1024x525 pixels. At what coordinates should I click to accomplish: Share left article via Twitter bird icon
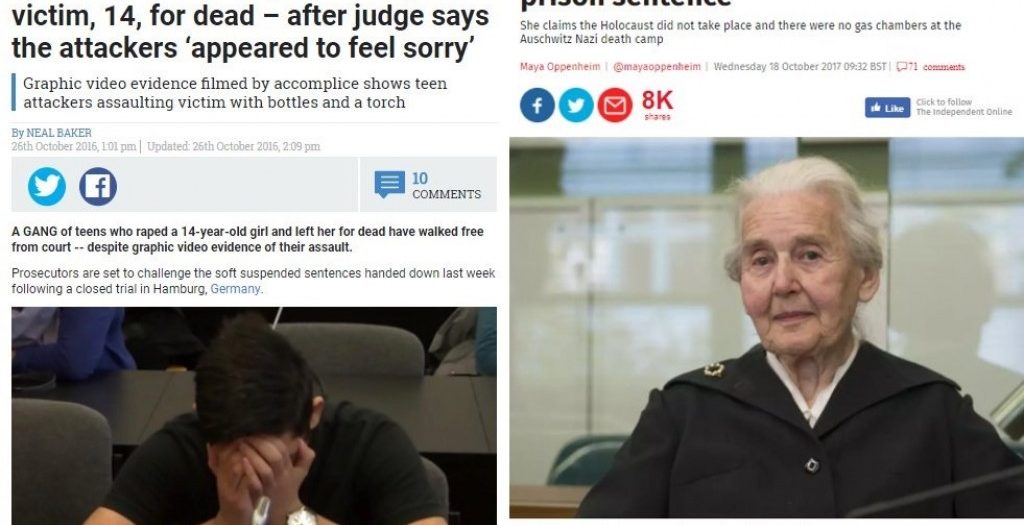pyautogui.click(x=46, y=186)
